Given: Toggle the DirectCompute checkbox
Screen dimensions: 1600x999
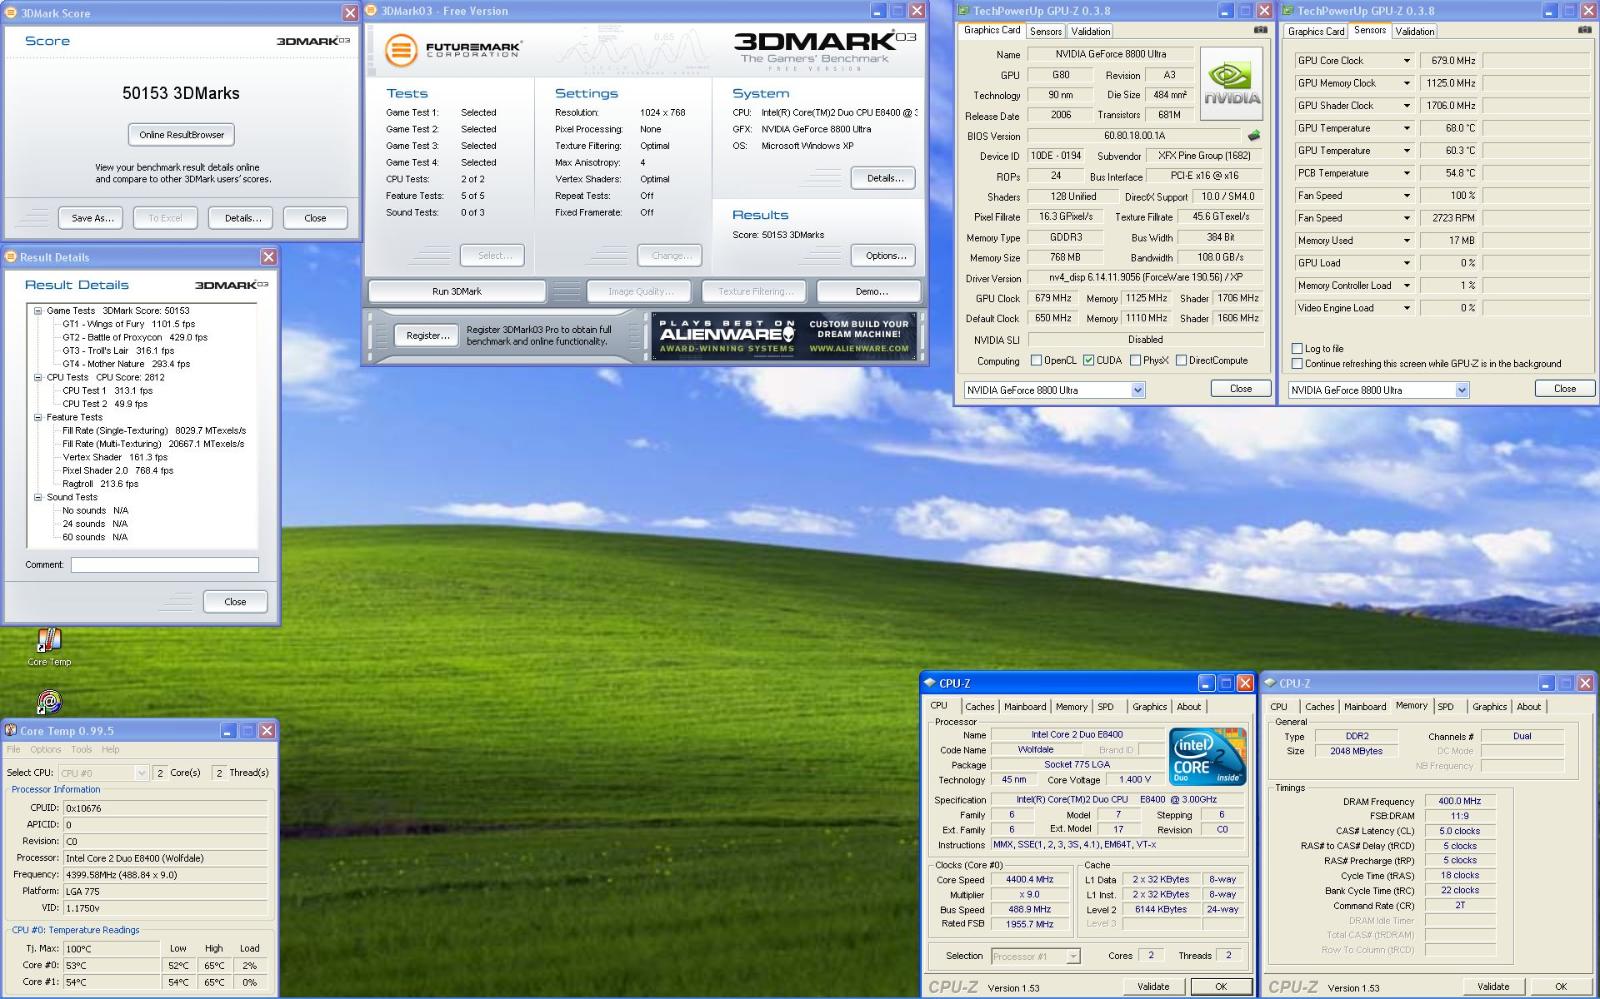Looking at the screenshot, I should pyautogui.click(x=1181, y=360).
